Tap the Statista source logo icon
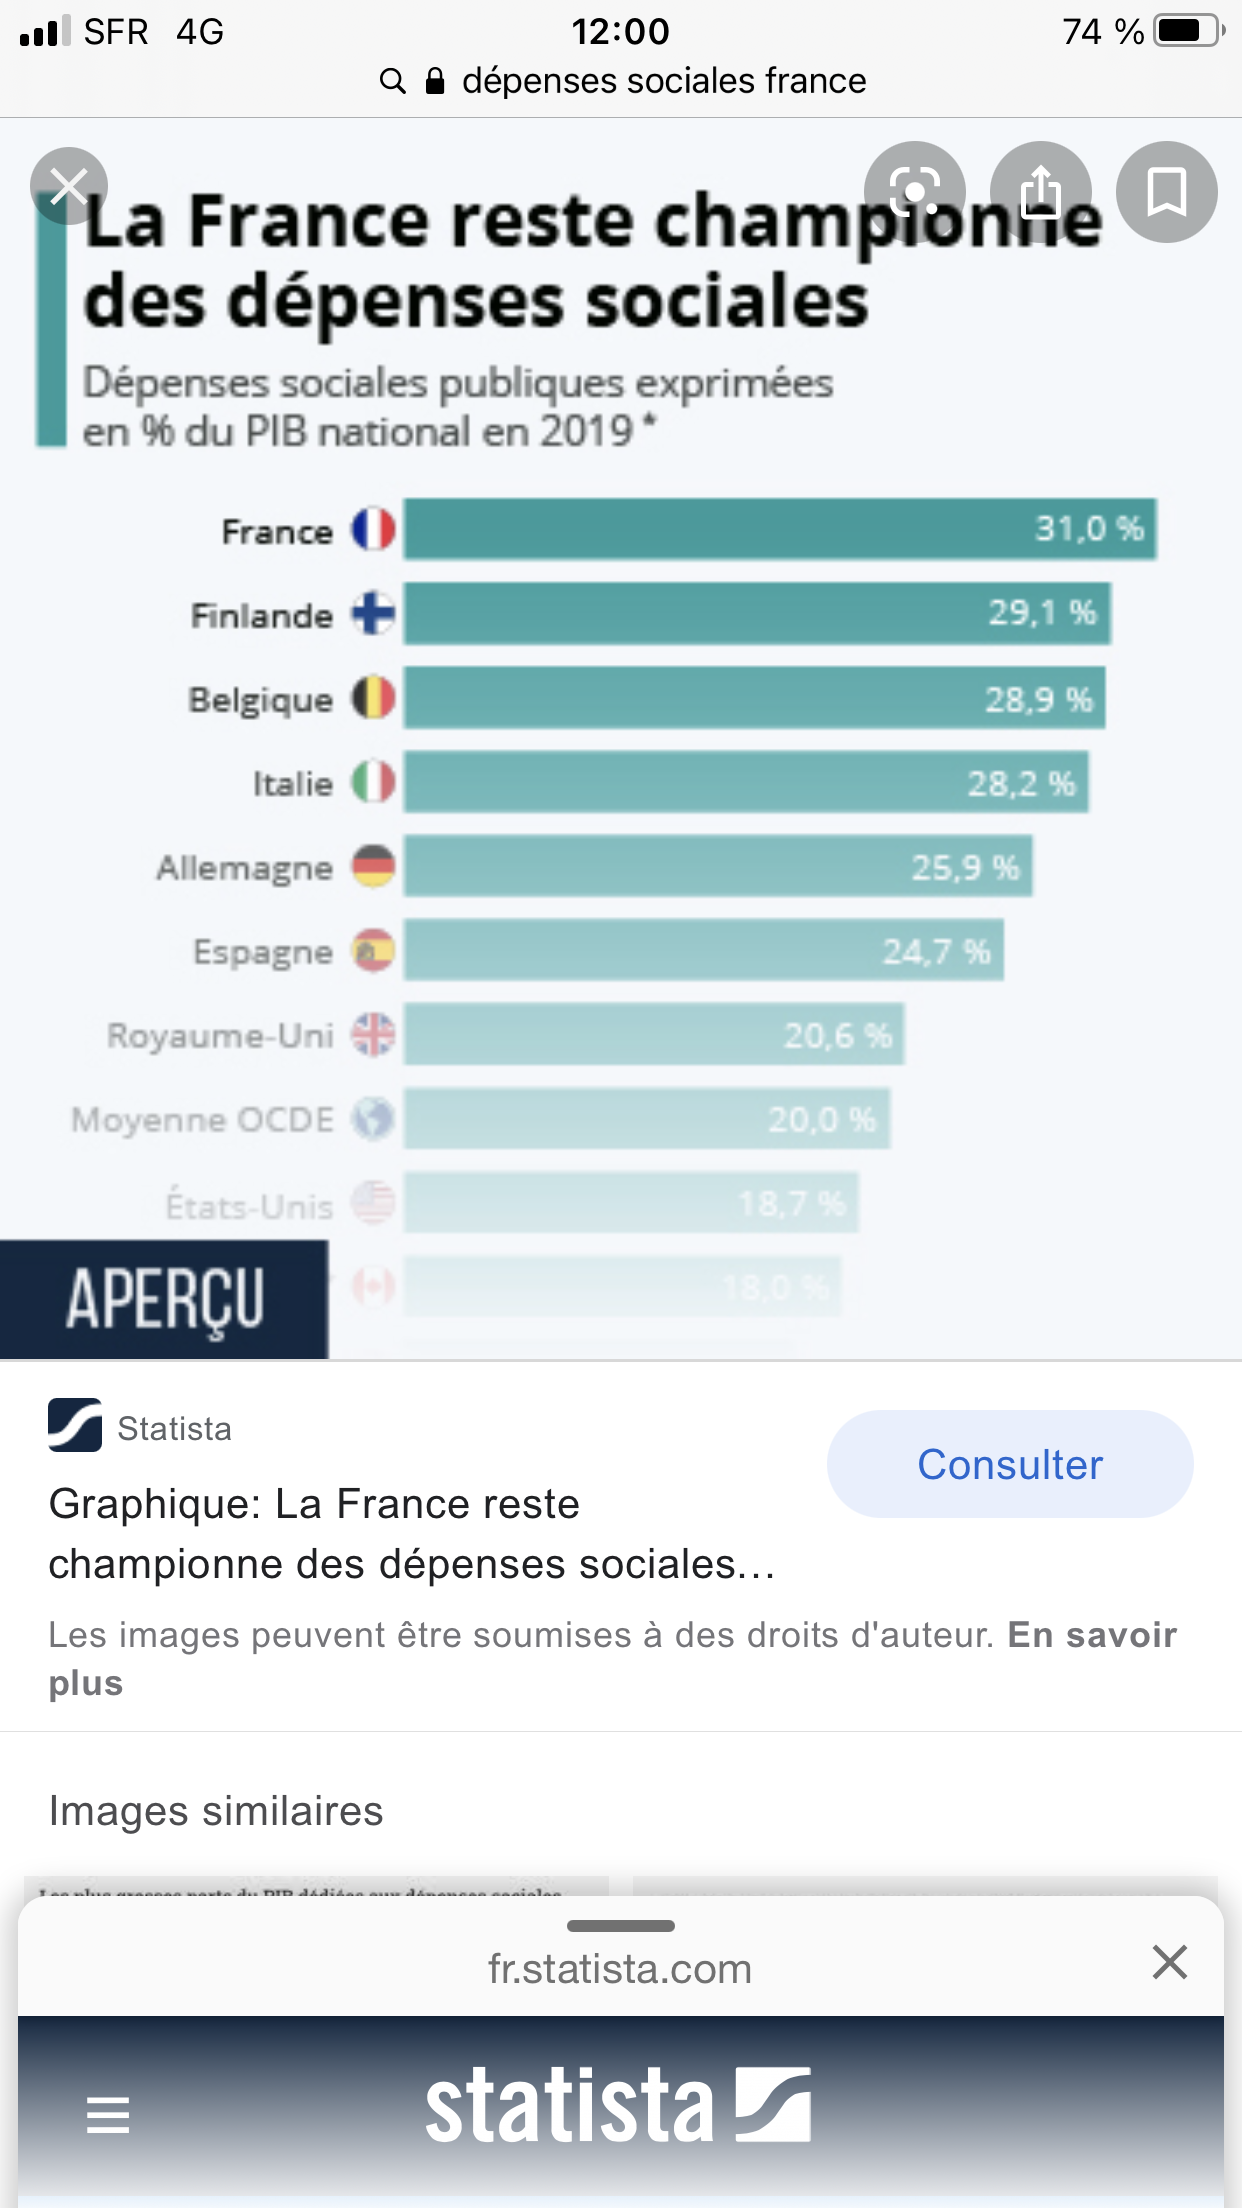 tap(75, 1425)
